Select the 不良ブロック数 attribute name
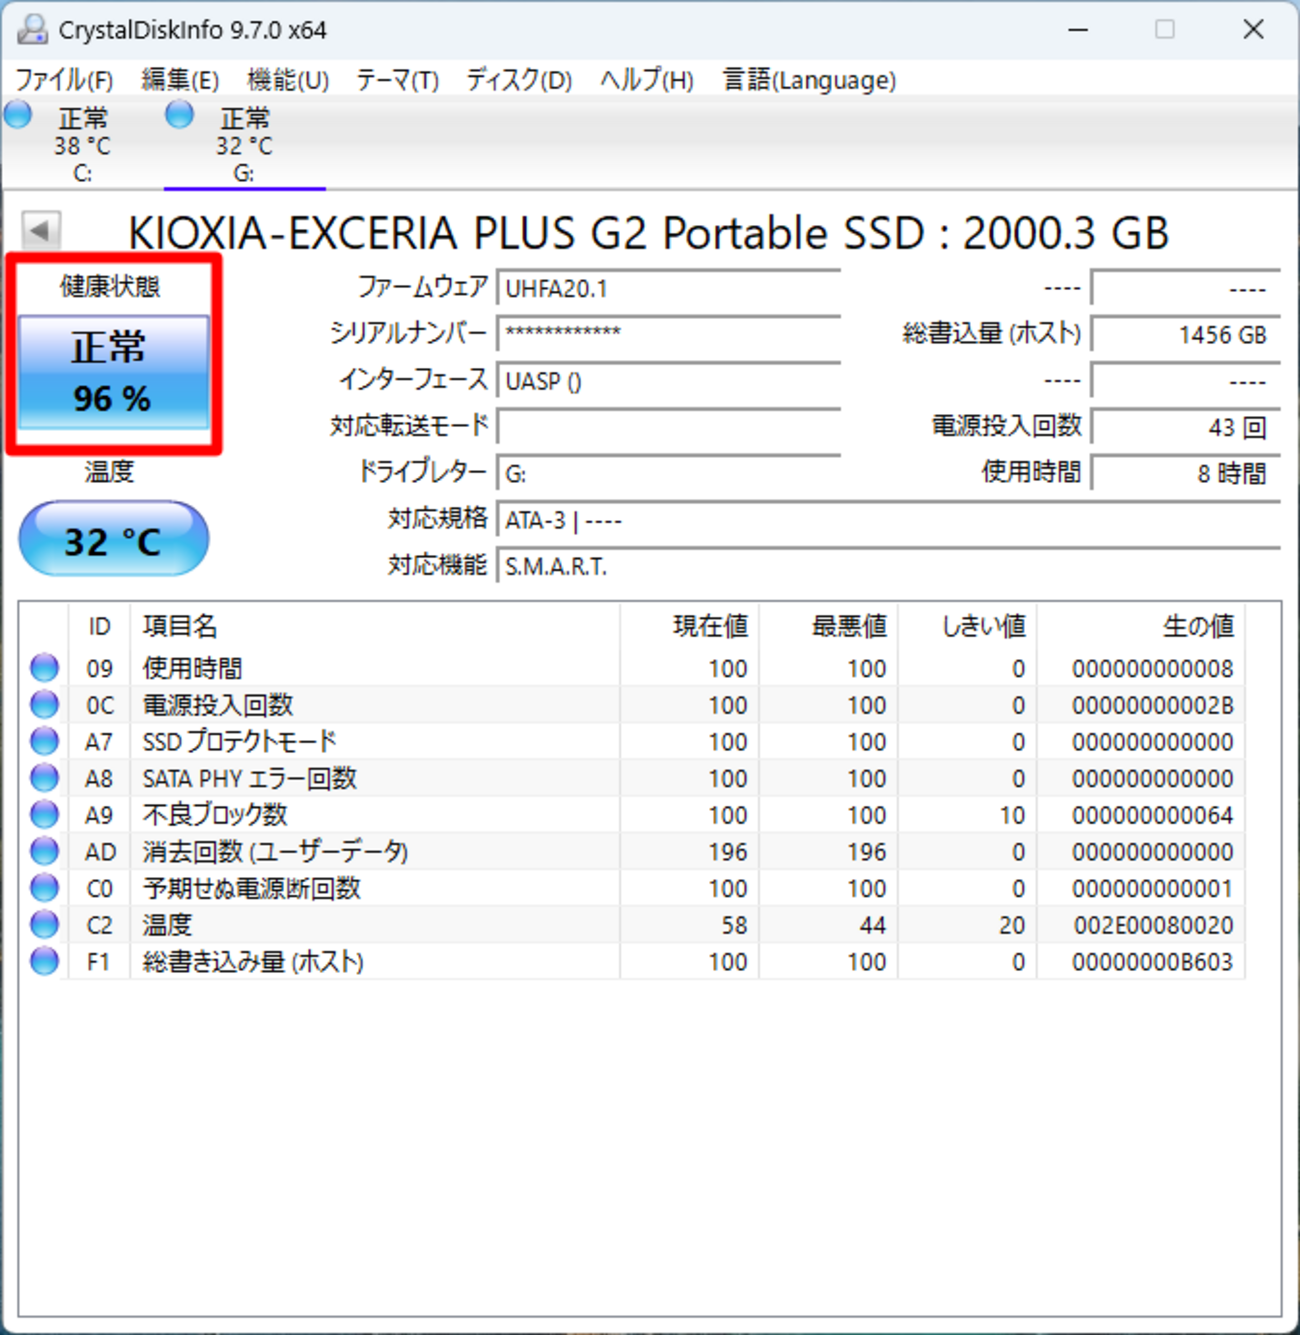This screenshot has height=1335, width=1300. coord(215,815)
